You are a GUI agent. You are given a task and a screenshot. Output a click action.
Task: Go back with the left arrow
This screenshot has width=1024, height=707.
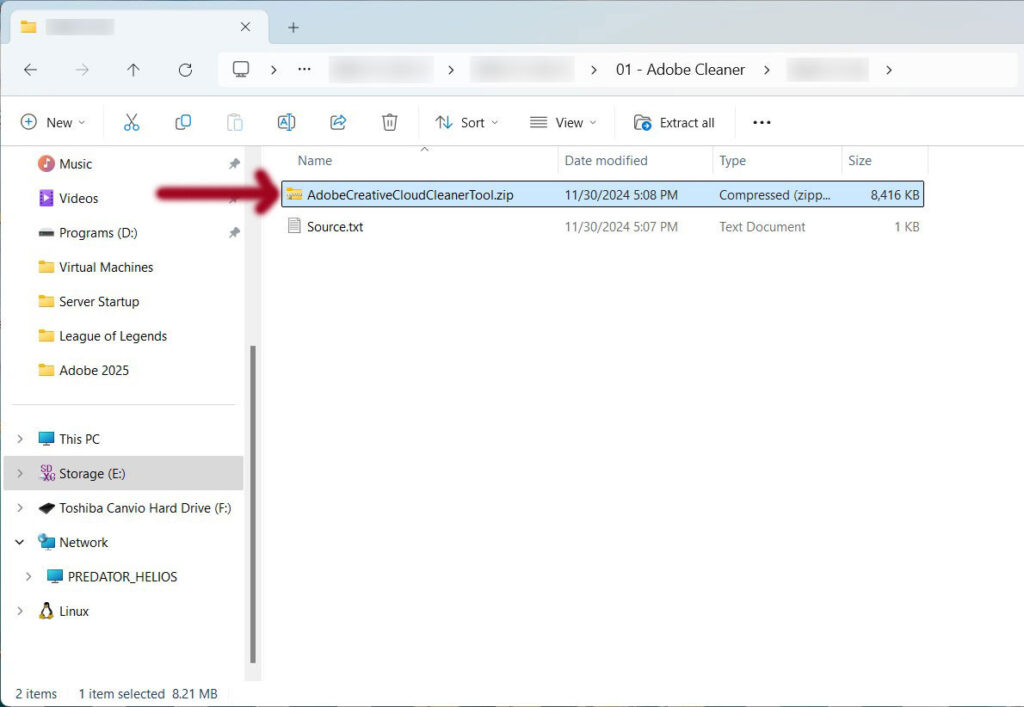[x=30, y=70]
